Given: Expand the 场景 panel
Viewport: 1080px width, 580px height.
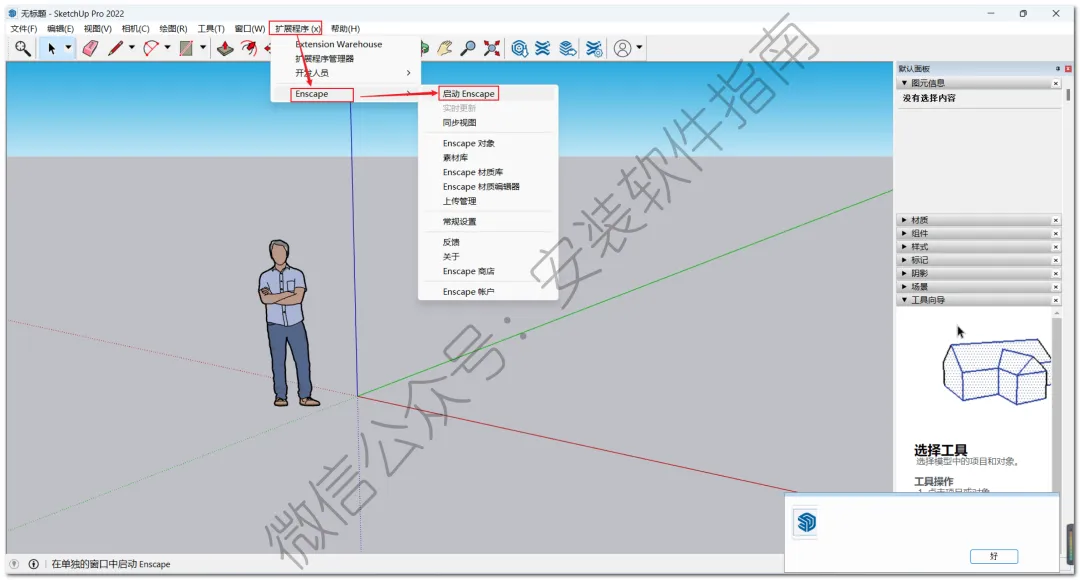Looking at the screenshot, I should coord(904,287).
